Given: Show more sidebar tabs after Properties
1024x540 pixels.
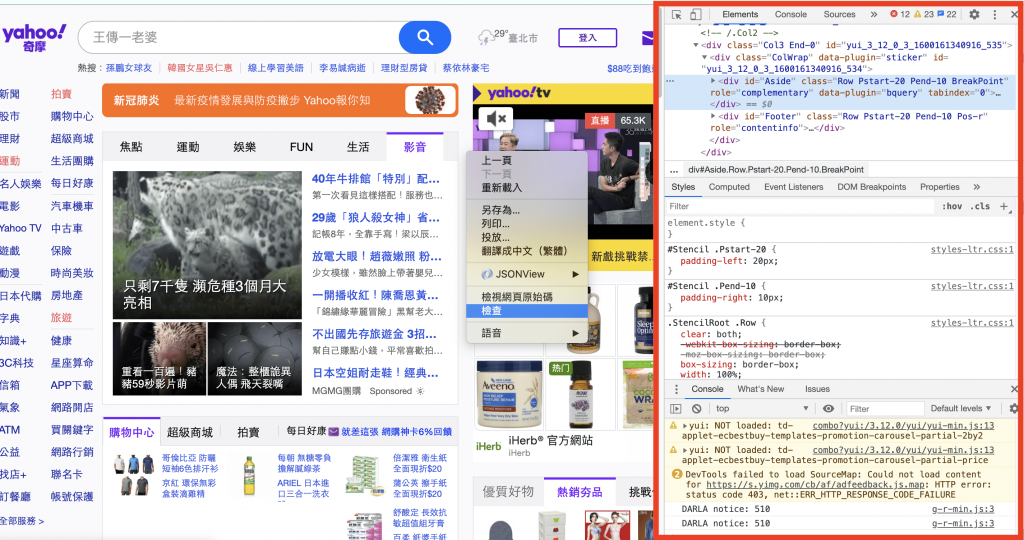Looking at the screenshot, I should pos(977,187).
